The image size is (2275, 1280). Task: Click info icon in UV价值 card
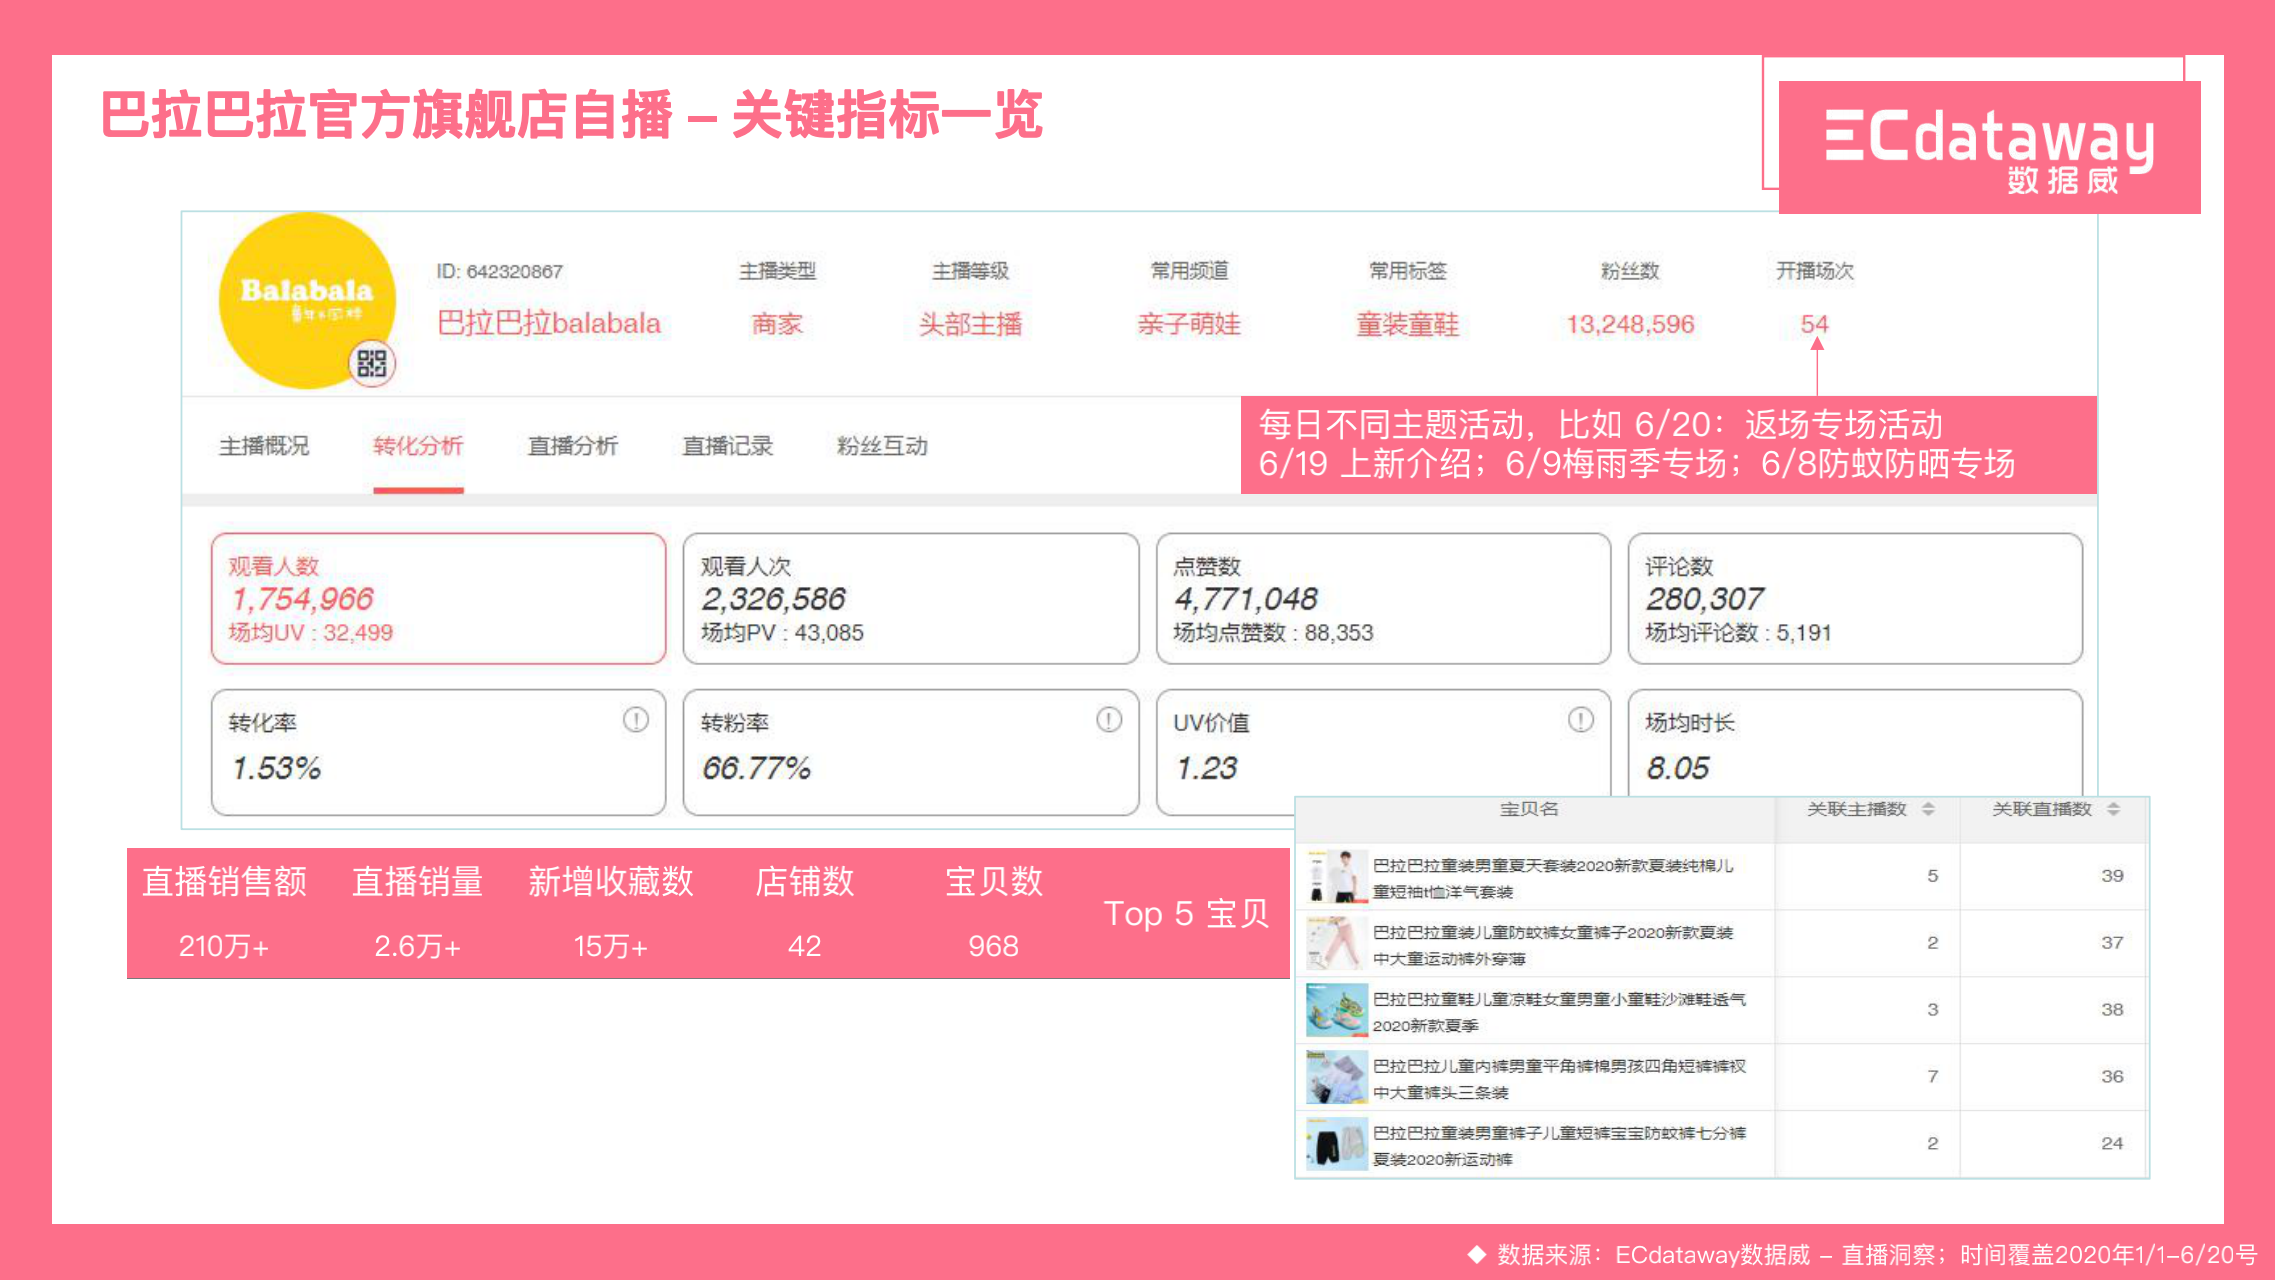(1580, 720)
